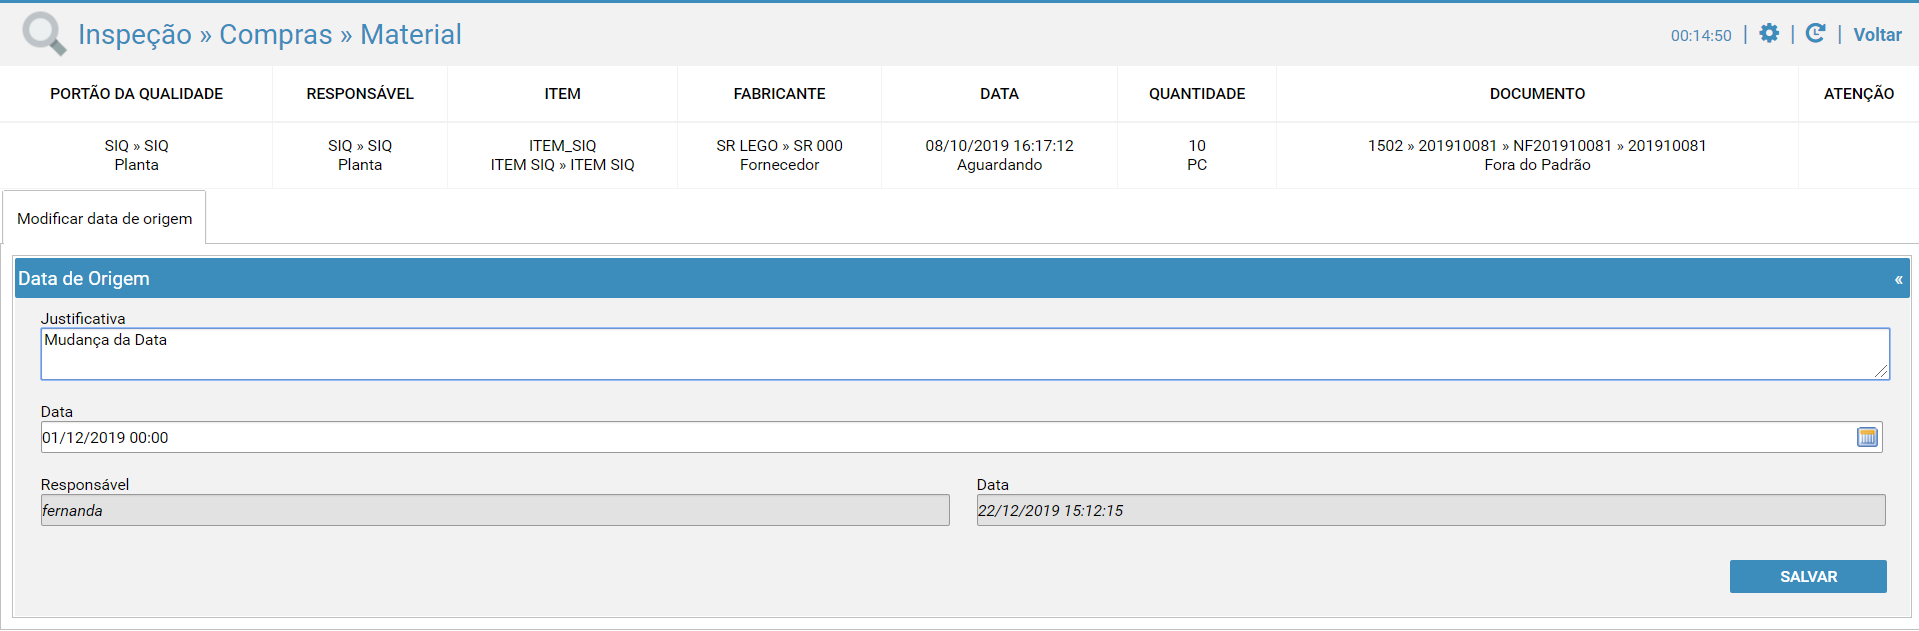Click the Data field showing 22/12/2019 15:12:15
Screen dimensions: 1919x631
coord(1431,510)
